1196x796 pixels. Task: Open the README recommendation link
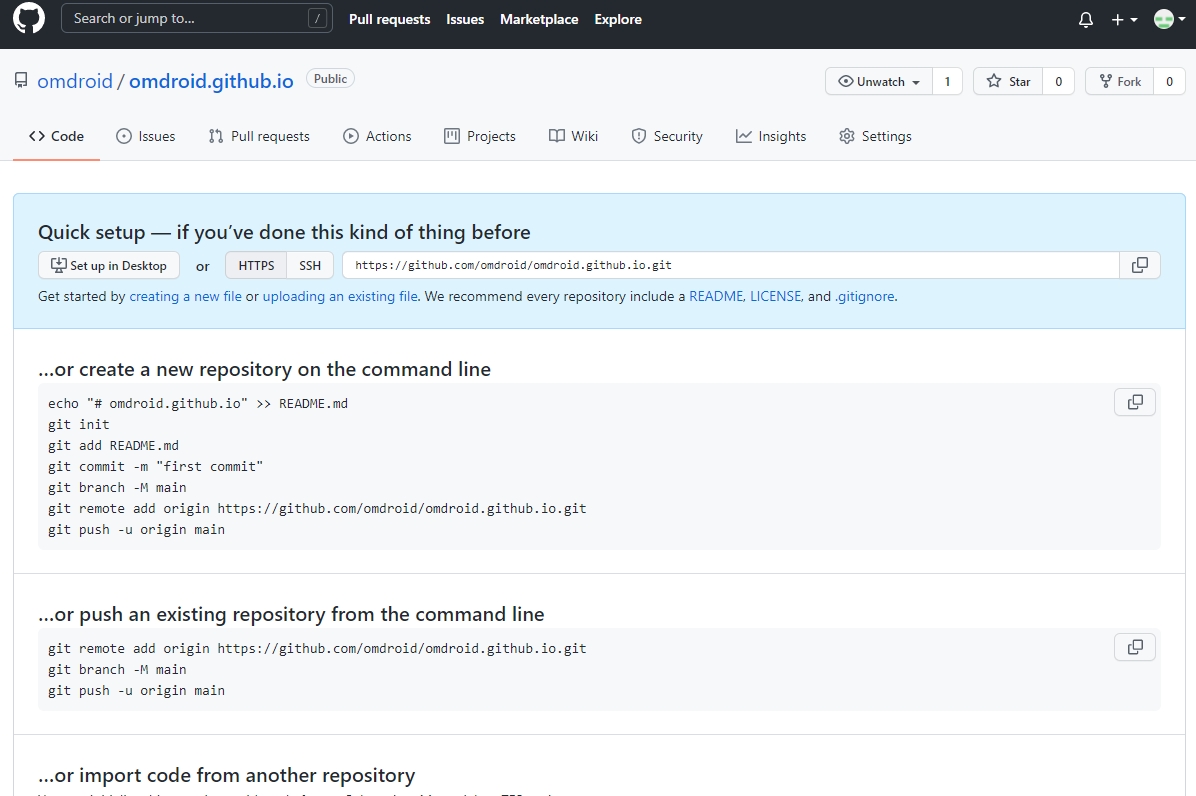716,297
